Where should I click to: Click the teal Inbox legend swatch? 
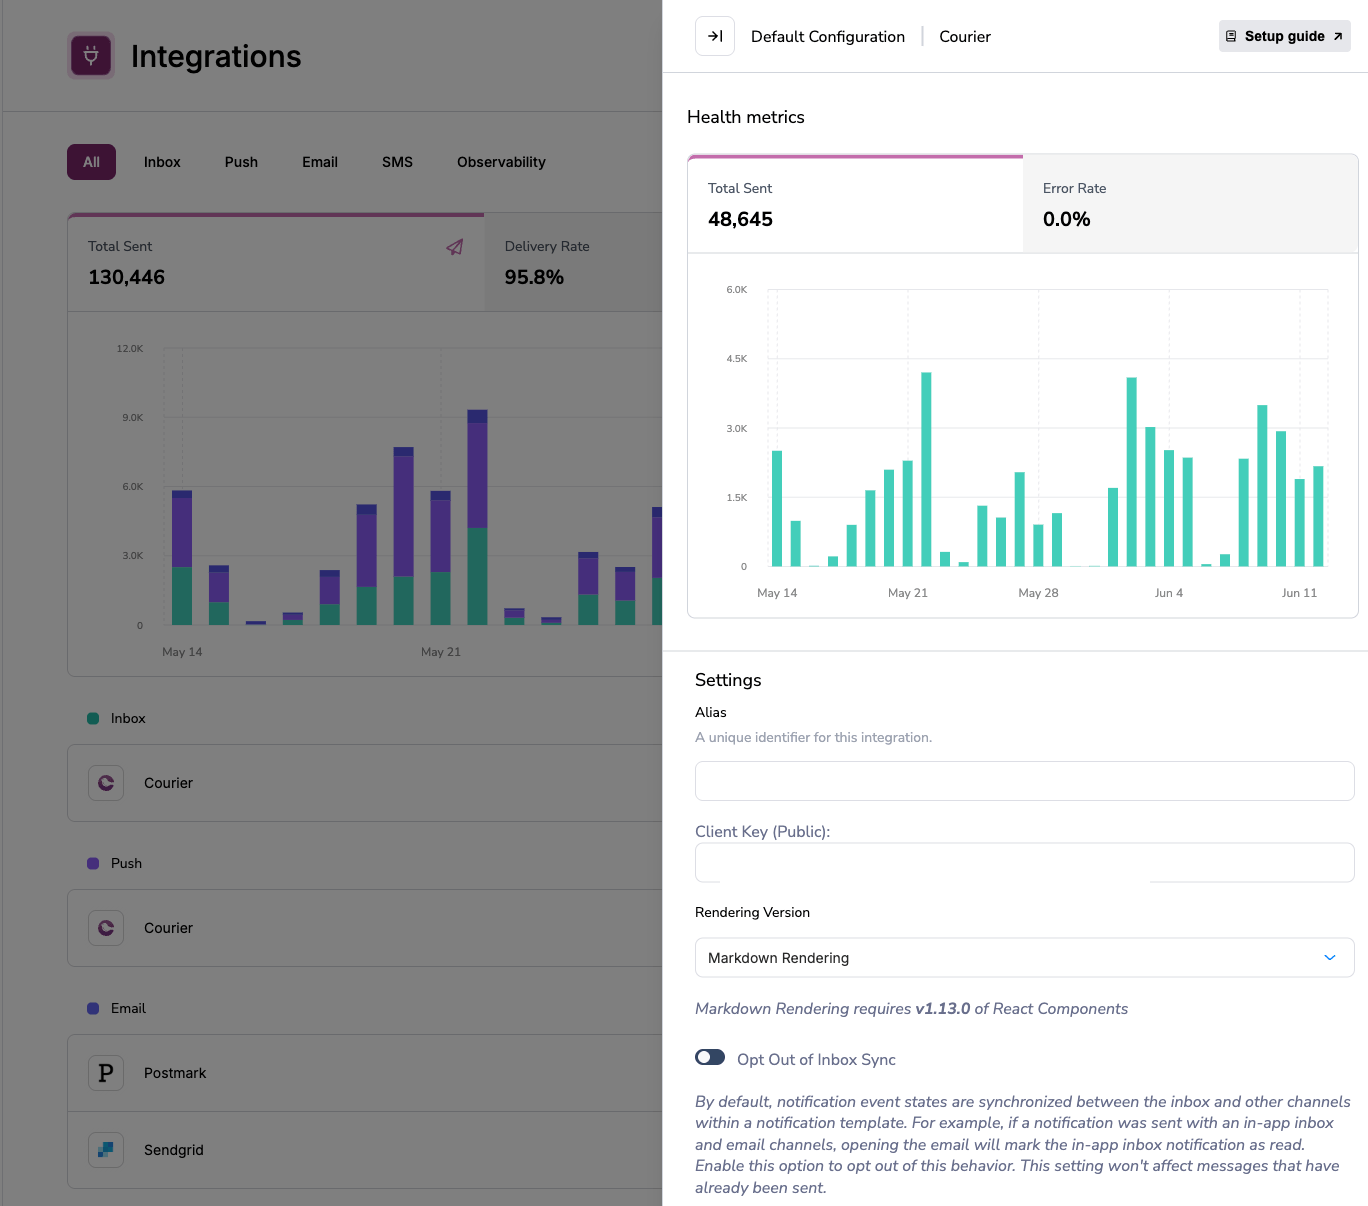point(93,719)
